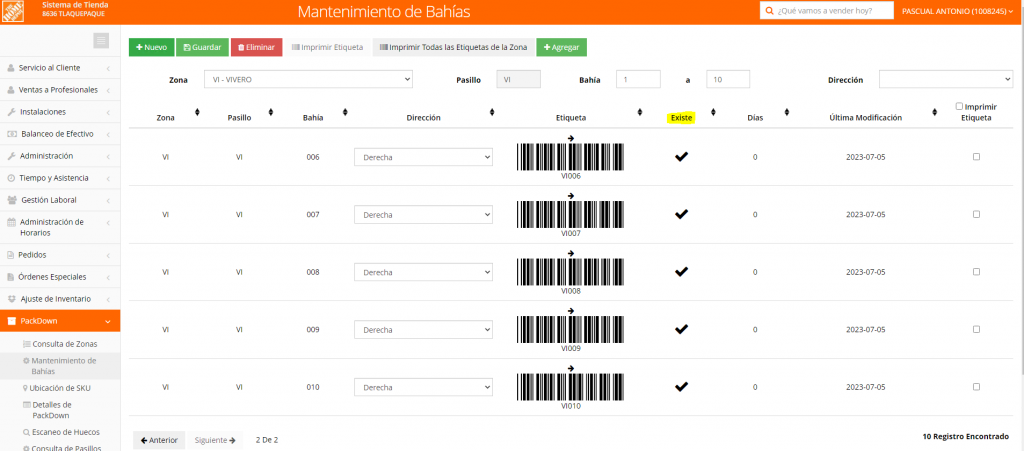
Task: Click the Servicio al Cliente user icon
Action: coord(11,68)
